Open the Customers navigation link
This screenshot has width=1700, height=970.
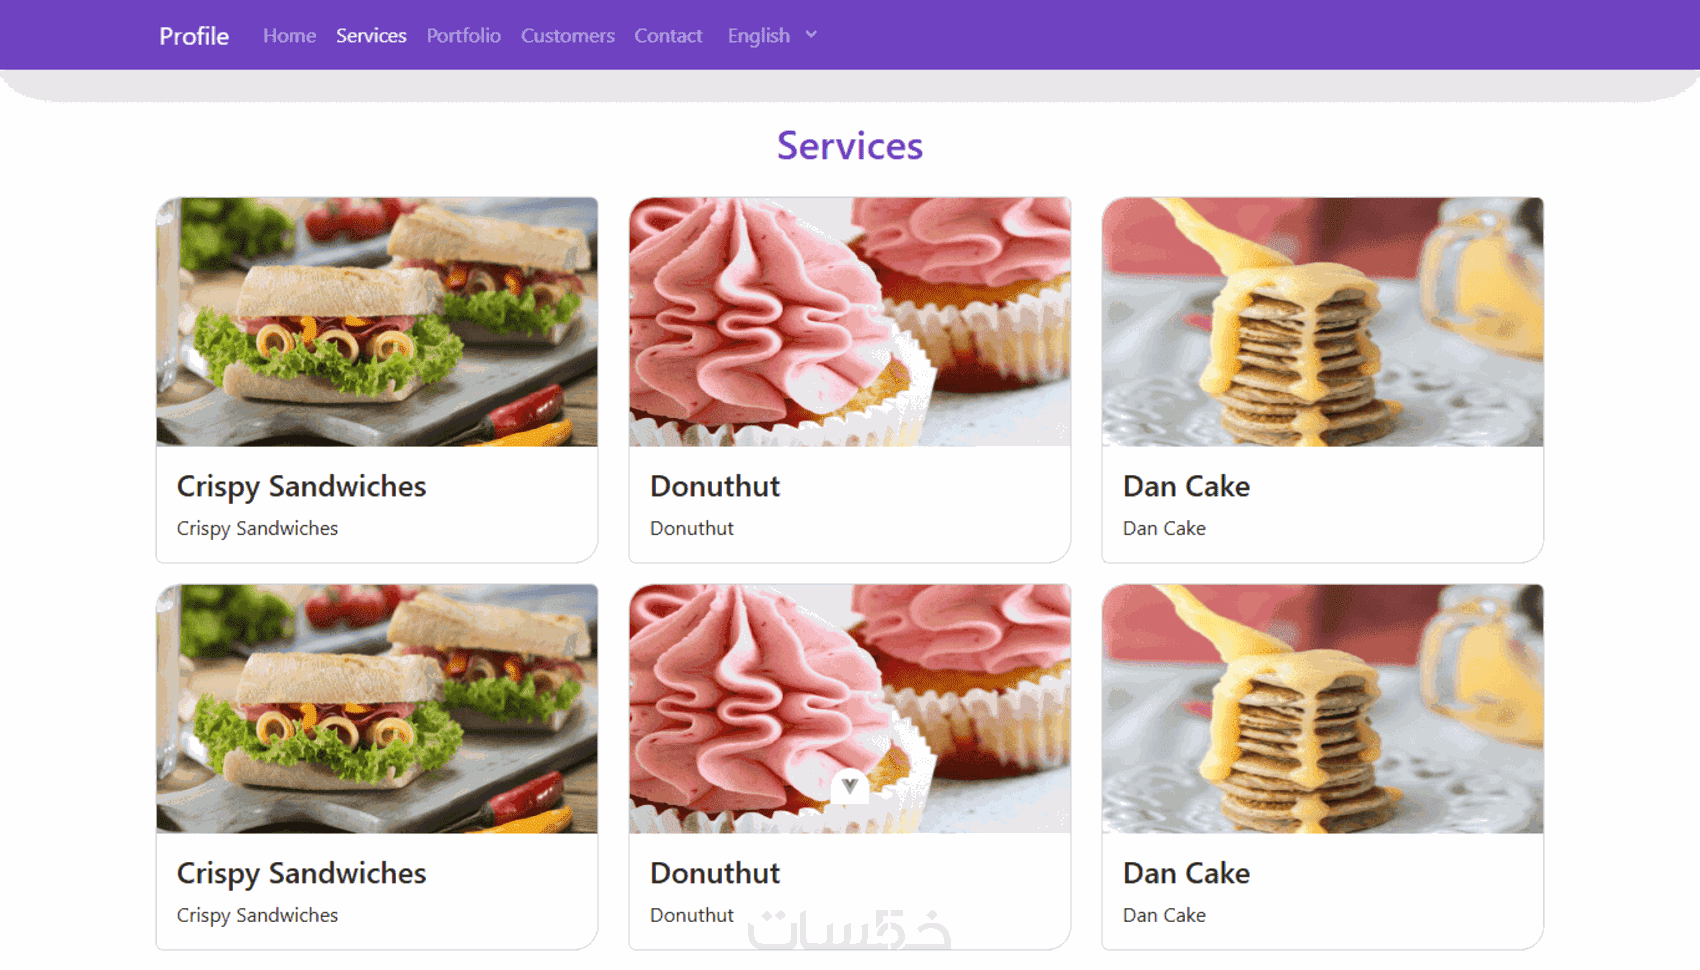[x=567, y=35]
